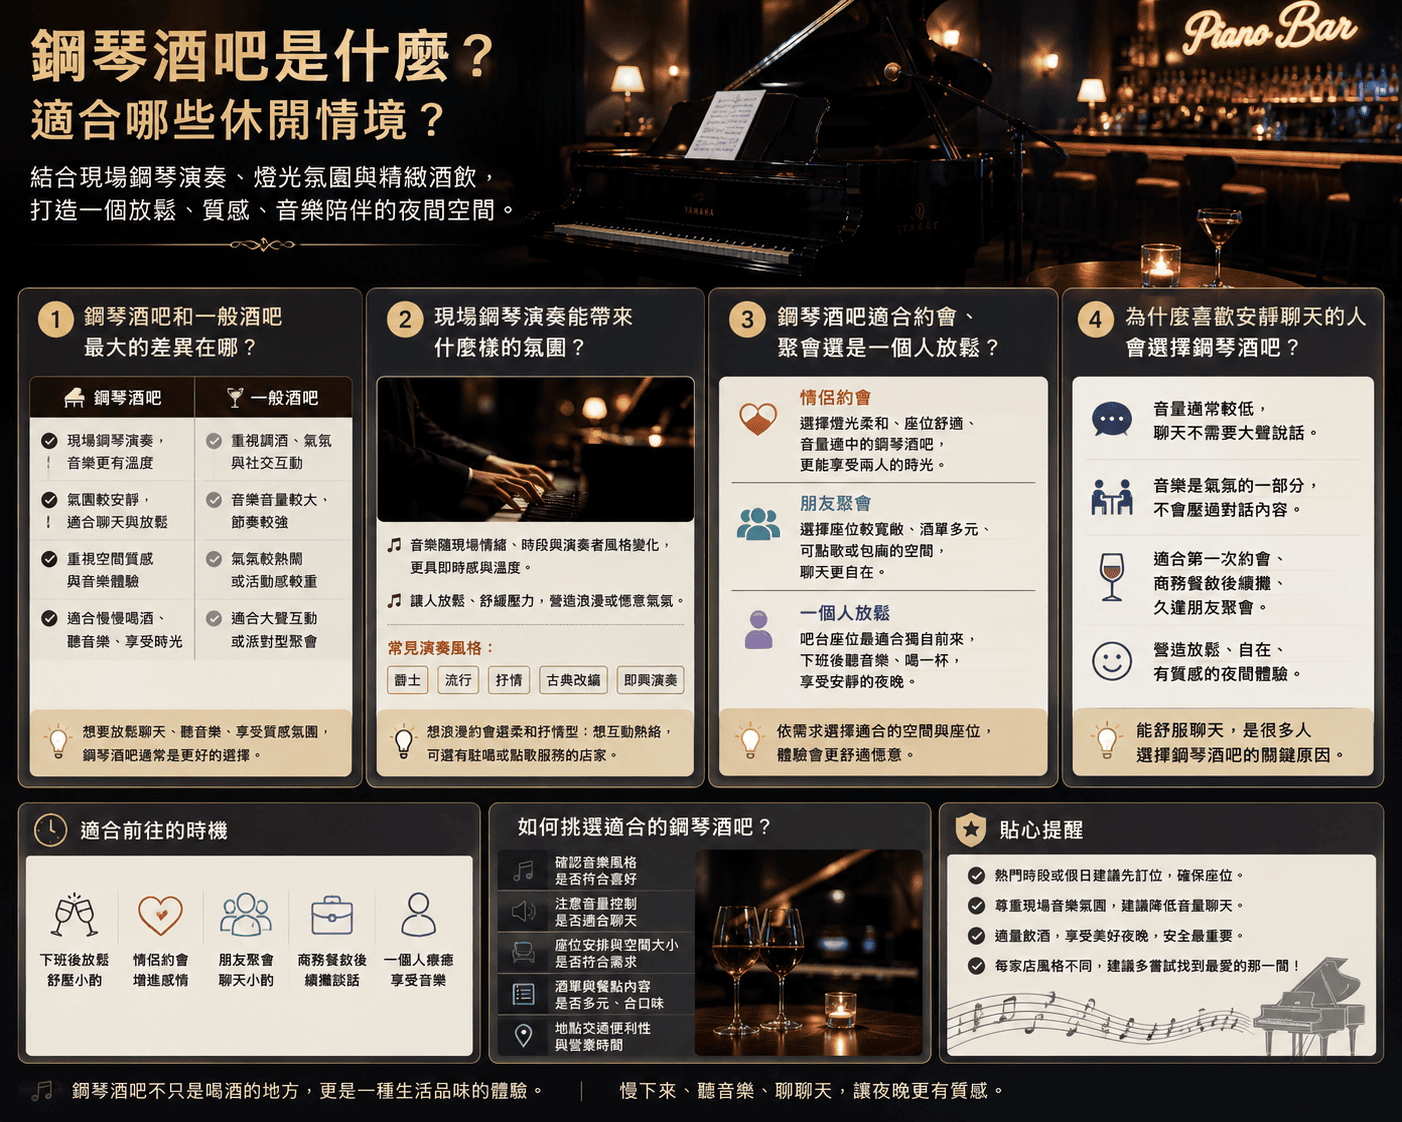Click the number 1 badge
This screenshot has height=1122, width=1402.
tap(56, 320)
